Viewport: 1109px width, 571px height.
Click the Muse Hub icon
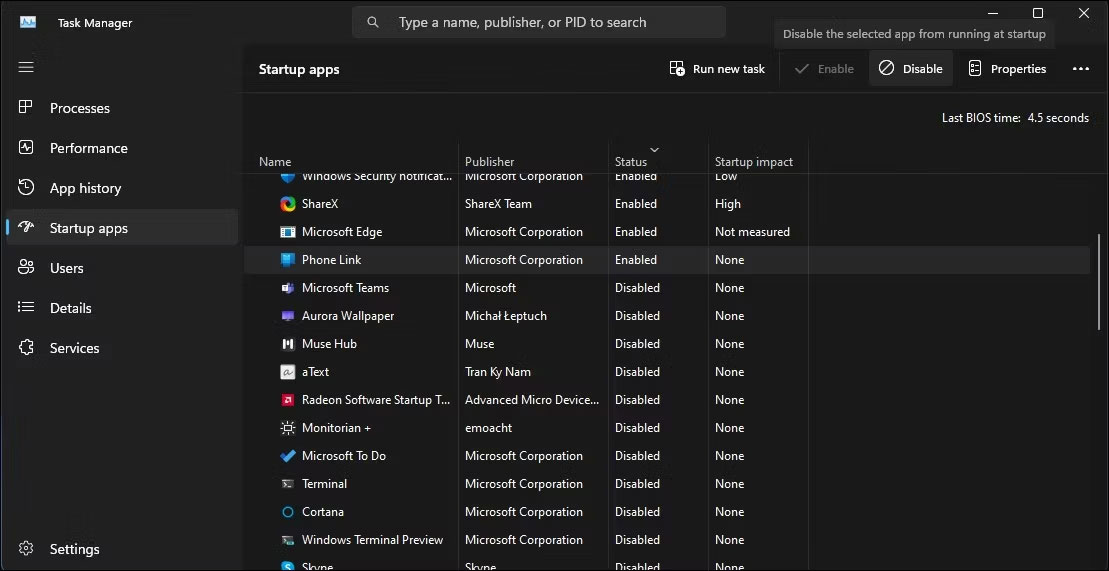coord(288,344)
